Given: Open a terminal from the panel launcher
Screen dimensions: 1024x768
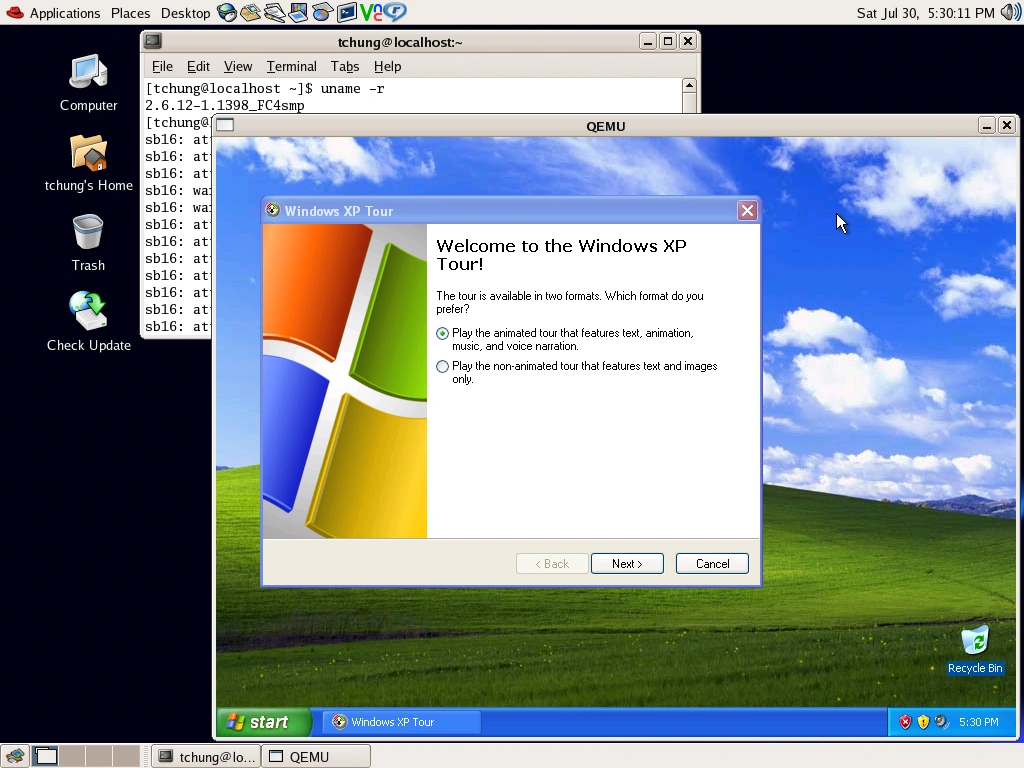Looking at the screenshot, I should tap(346, 12).
